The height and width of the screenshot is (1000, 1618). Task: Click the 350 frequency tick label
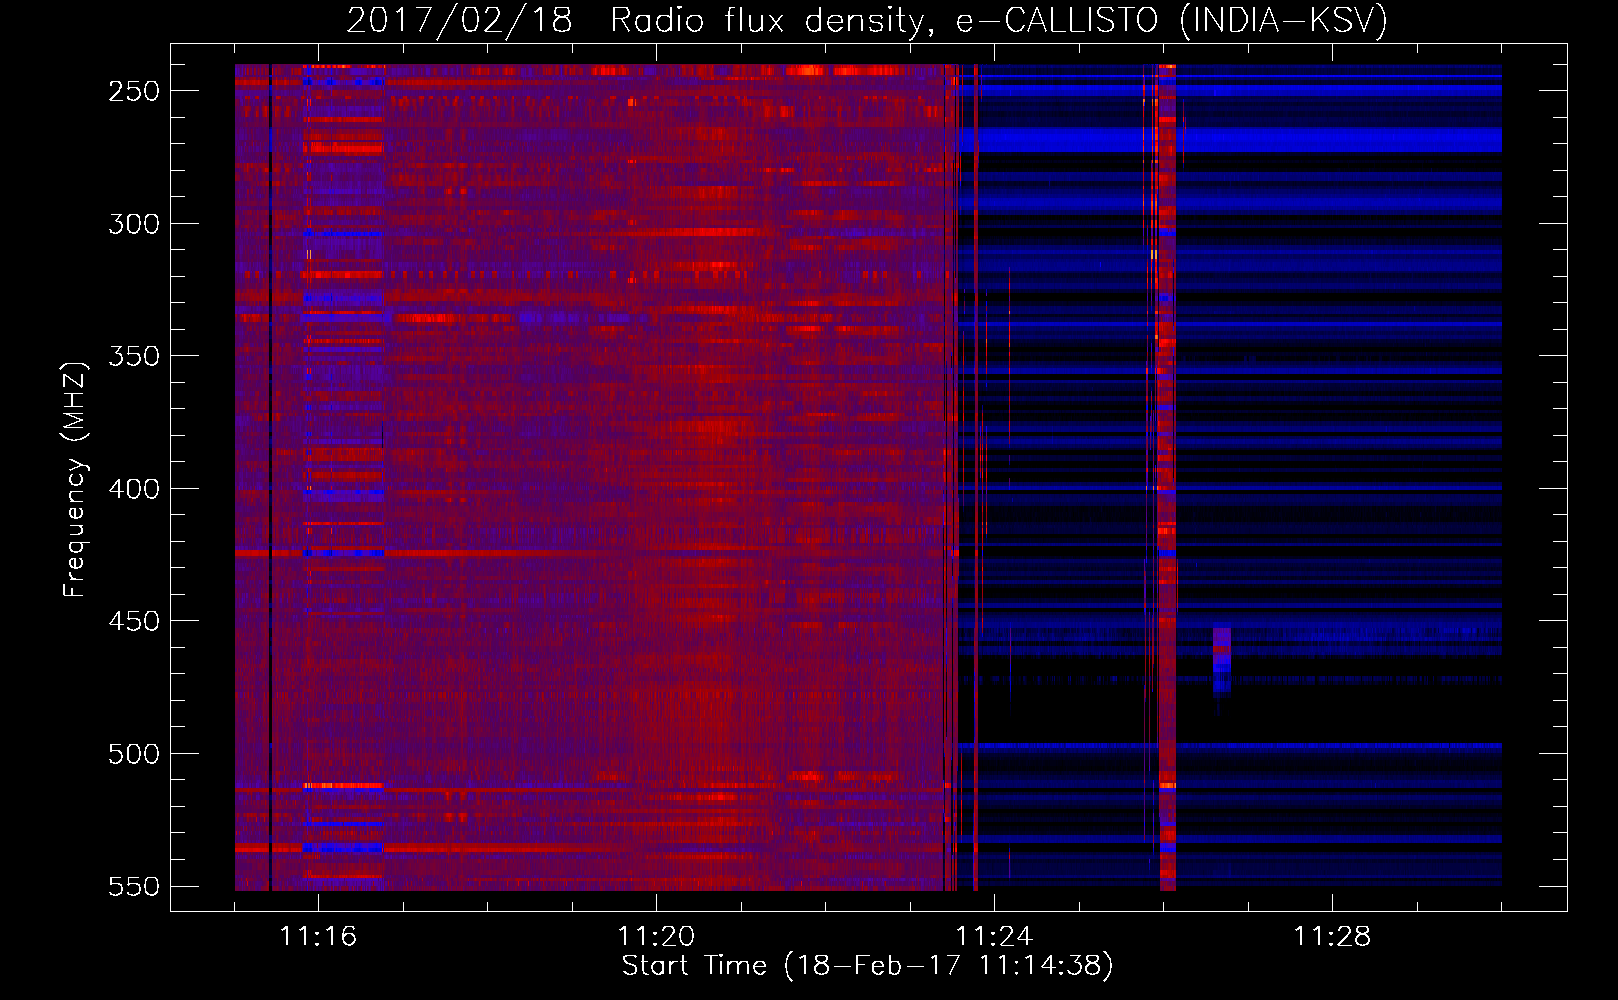(x=134, y=356)
